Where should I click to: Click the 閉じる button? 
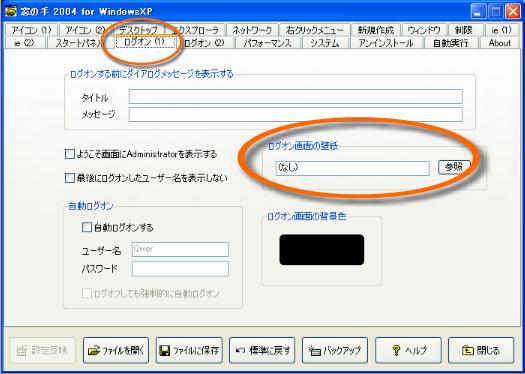[x=481, y=350]
